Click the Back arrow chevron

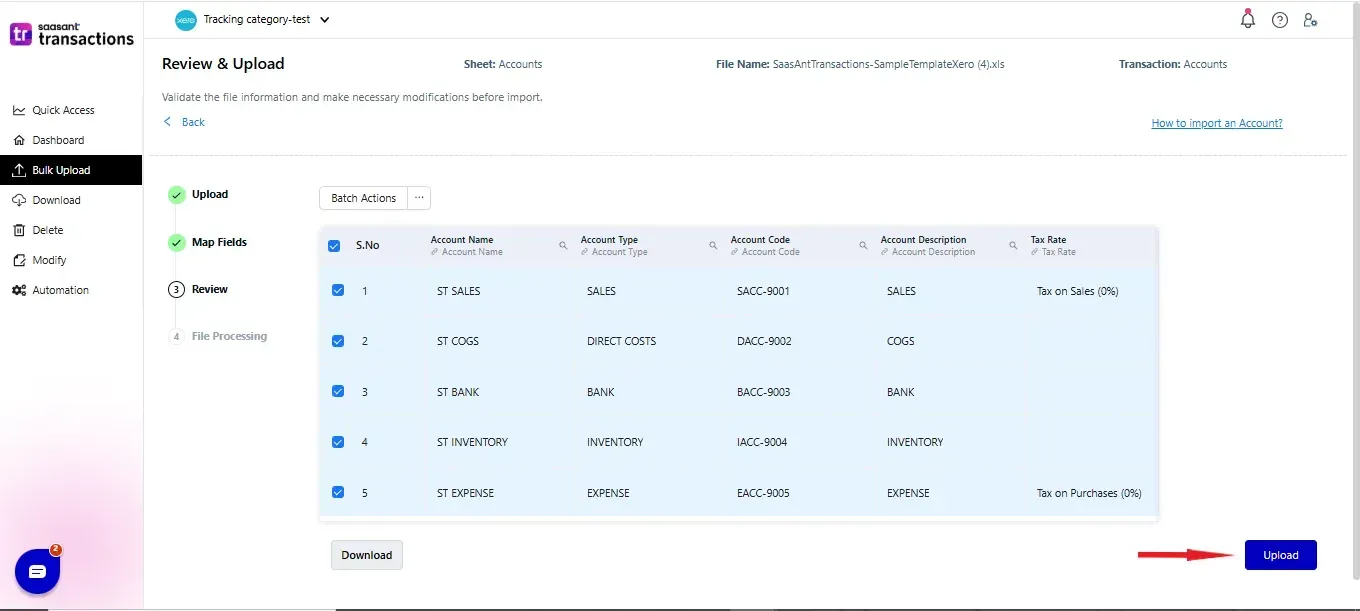[168, 122]
